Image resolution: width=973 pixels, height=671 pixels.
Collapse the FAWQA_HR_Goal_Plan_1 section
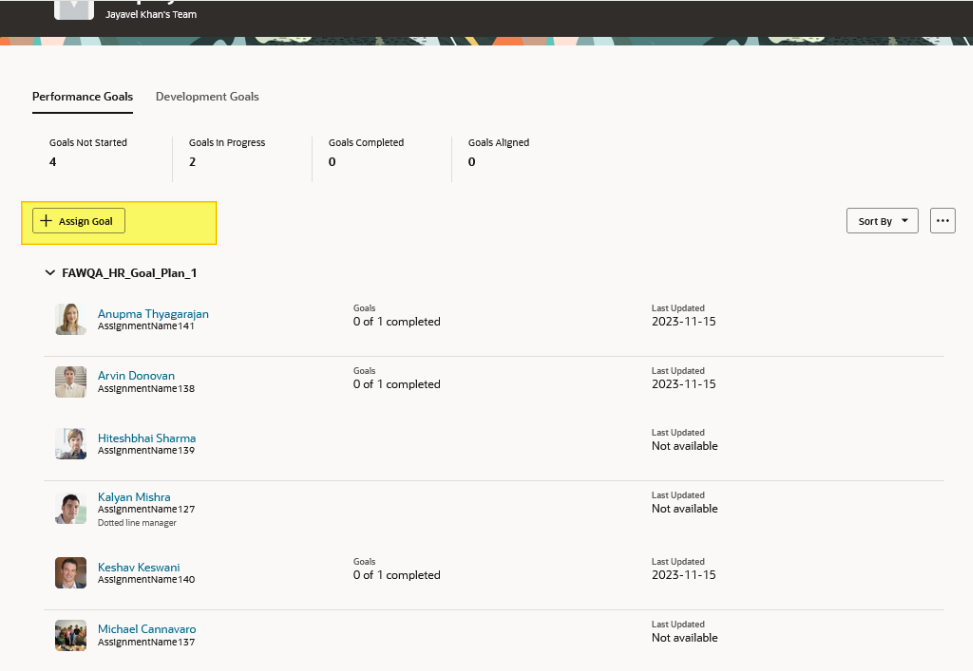click(50, 272)
